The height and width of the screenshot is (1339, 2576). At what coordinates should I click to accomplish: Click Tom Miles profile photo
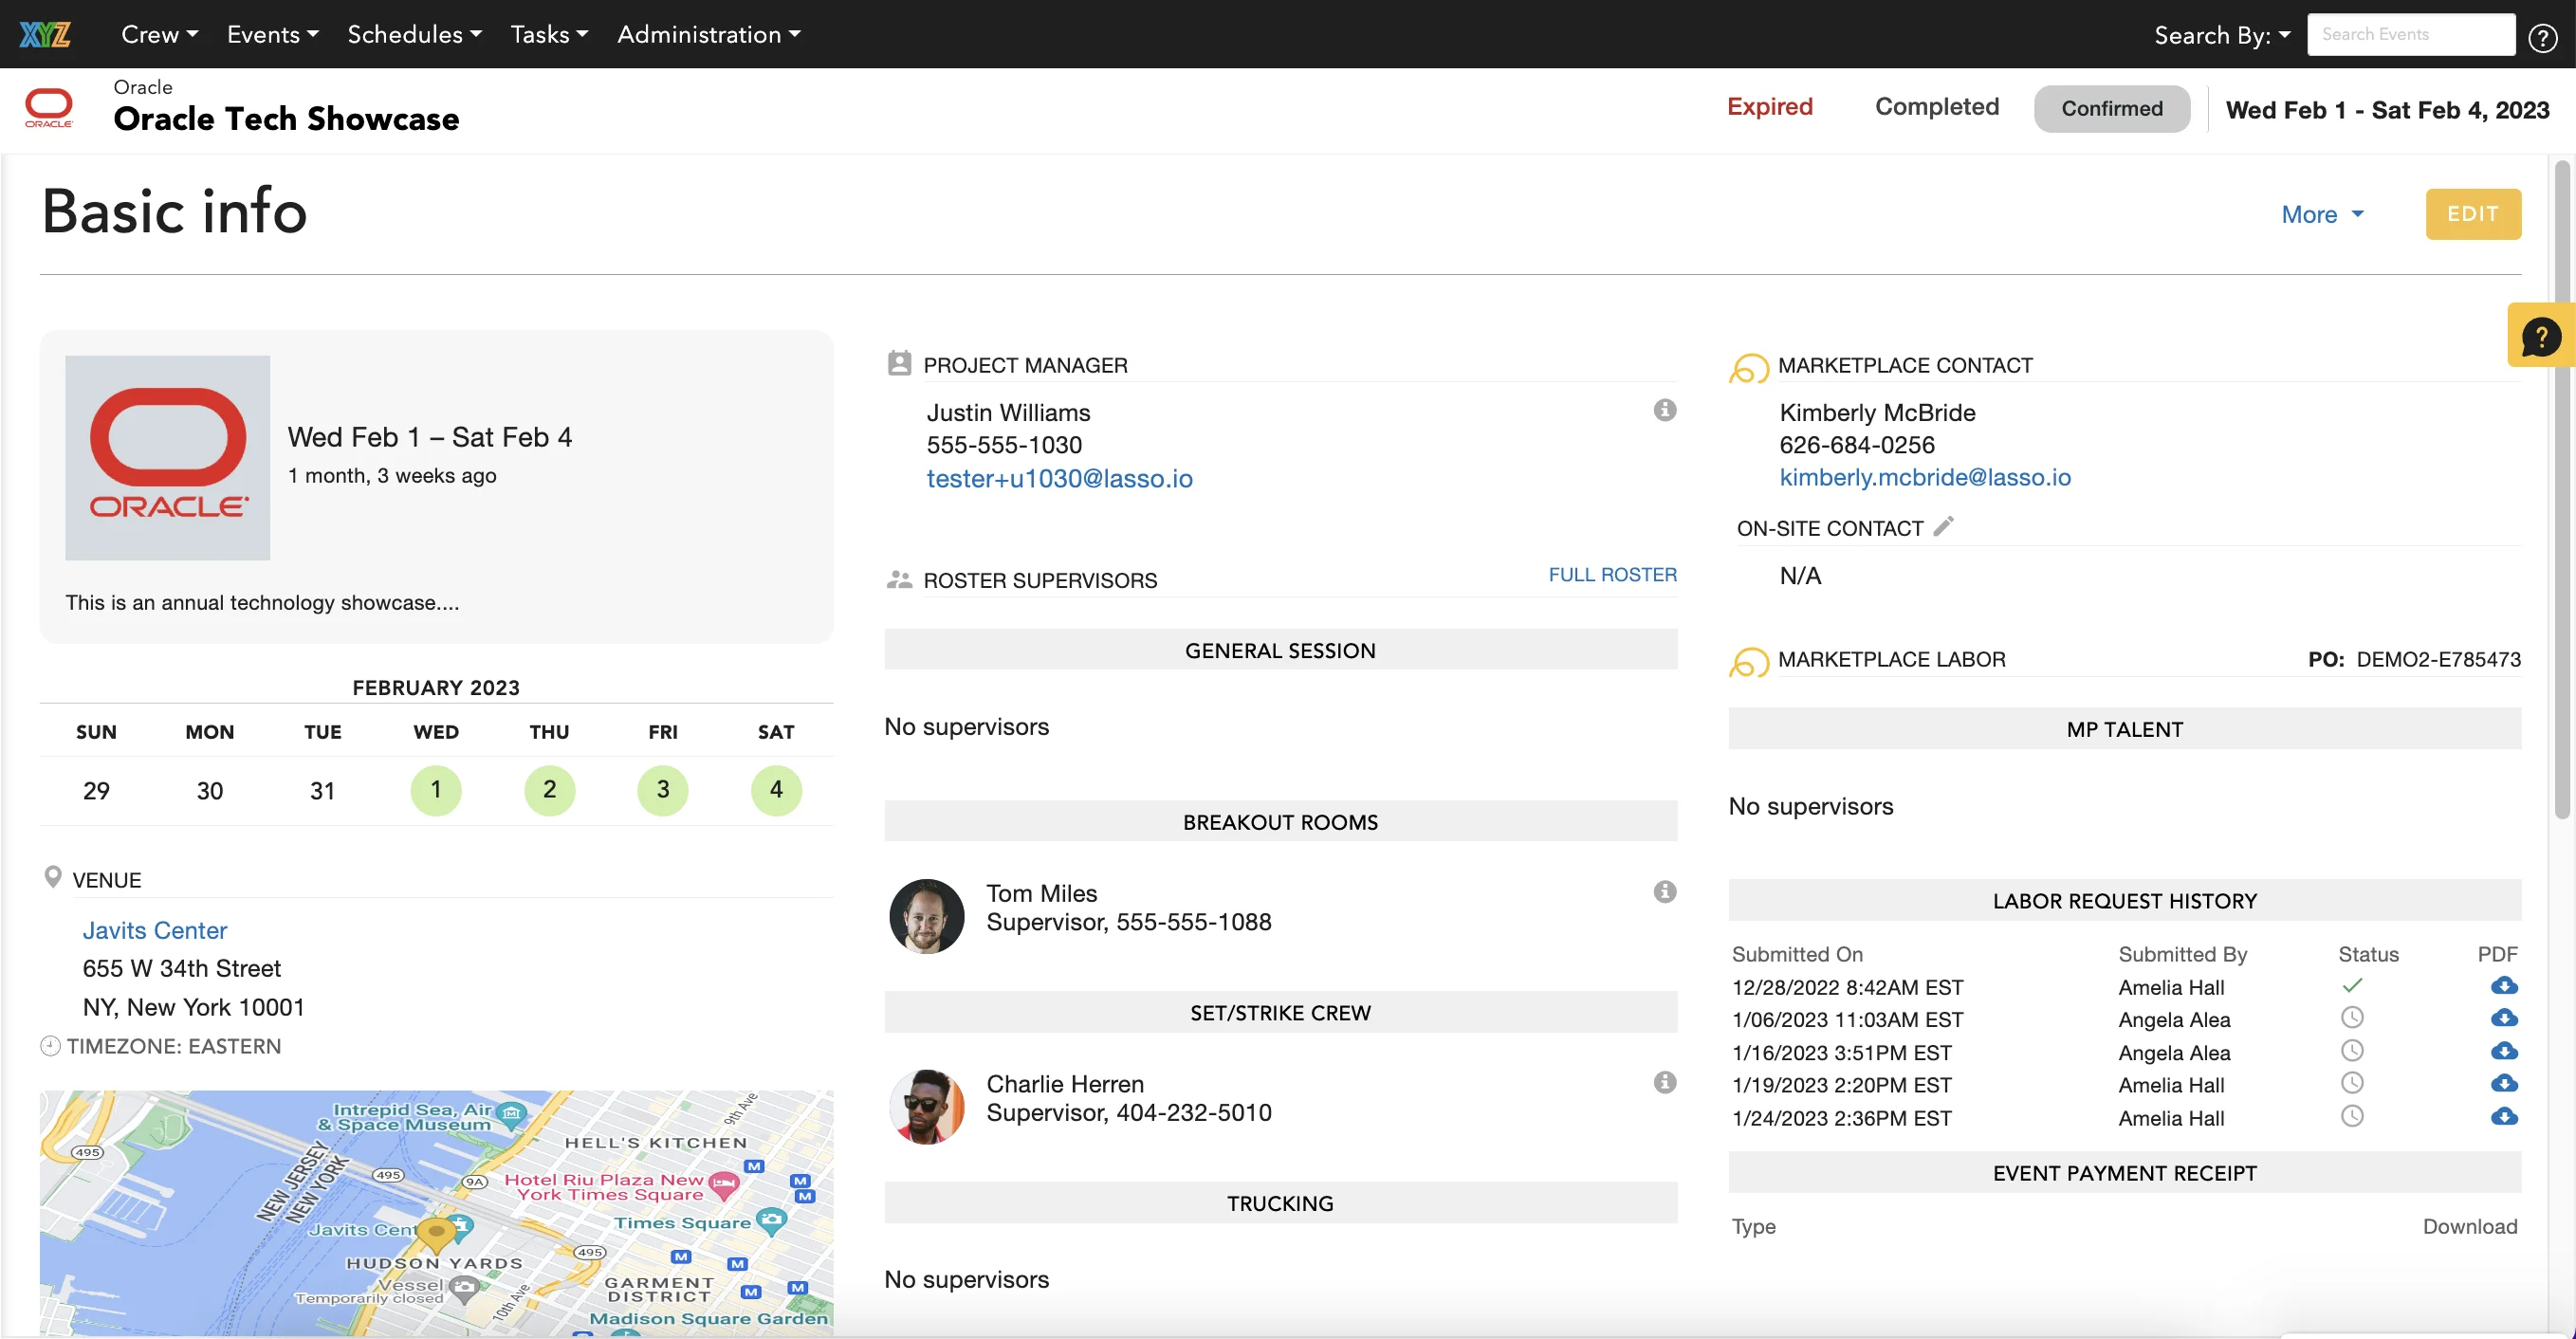coord(926,916)
